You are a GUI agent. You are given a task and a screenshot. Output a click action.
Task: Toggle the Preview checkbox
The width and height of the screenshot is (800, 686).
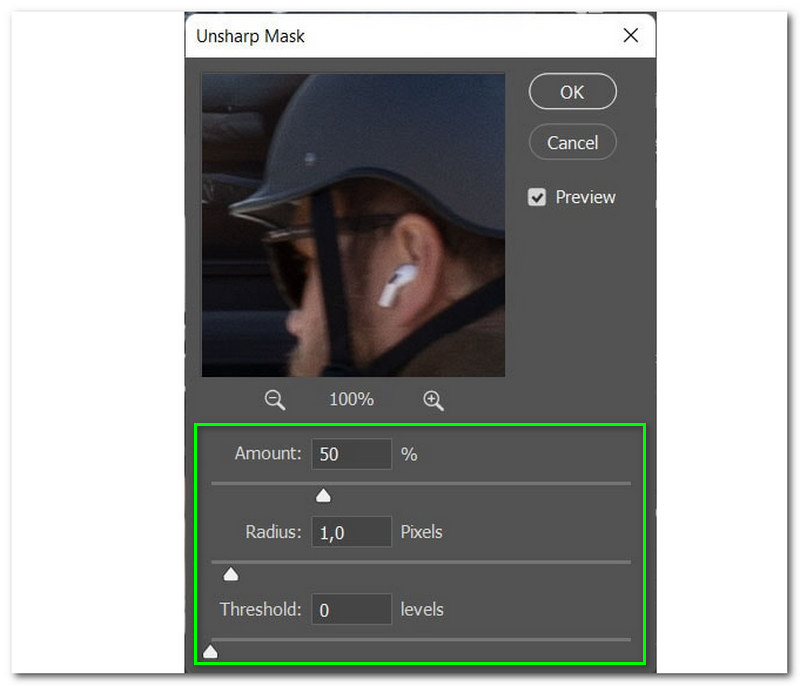[536, 197]
